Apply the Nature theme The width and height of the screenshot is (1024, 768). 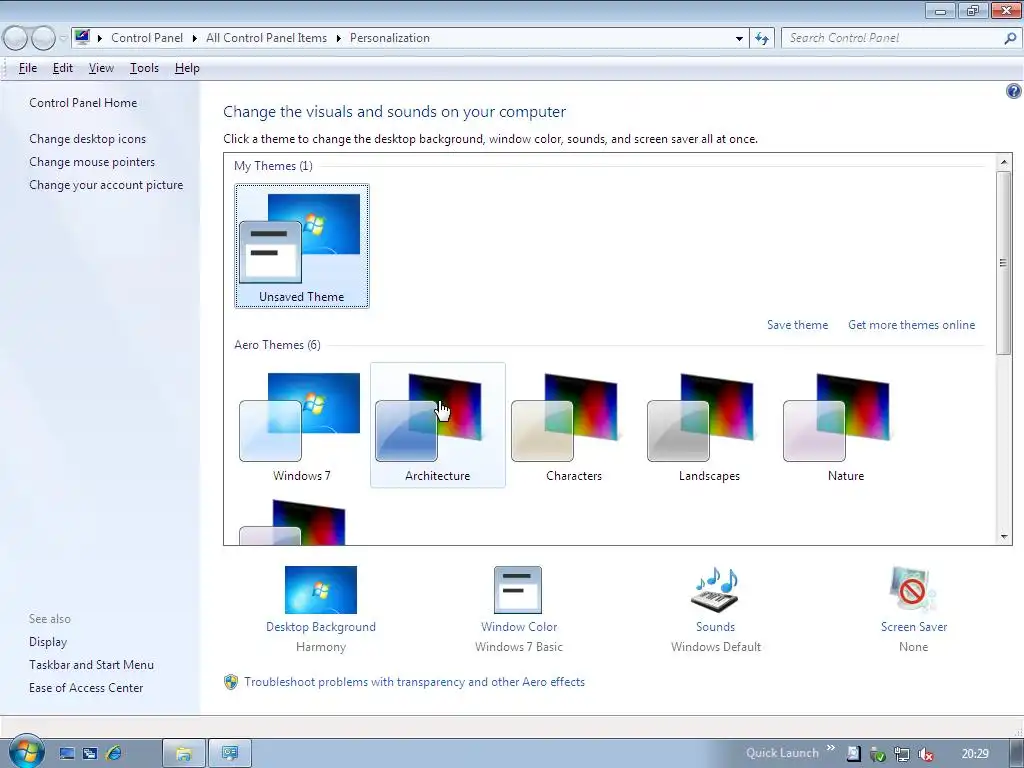pyautogui.click(x=846, y=425)
